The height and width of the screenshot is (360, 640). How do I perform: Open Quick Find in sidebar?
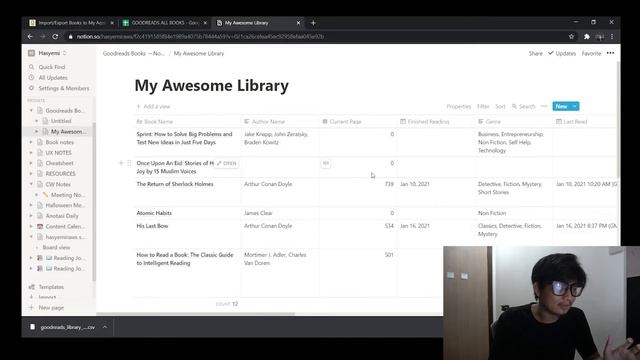tap(51, 67)
